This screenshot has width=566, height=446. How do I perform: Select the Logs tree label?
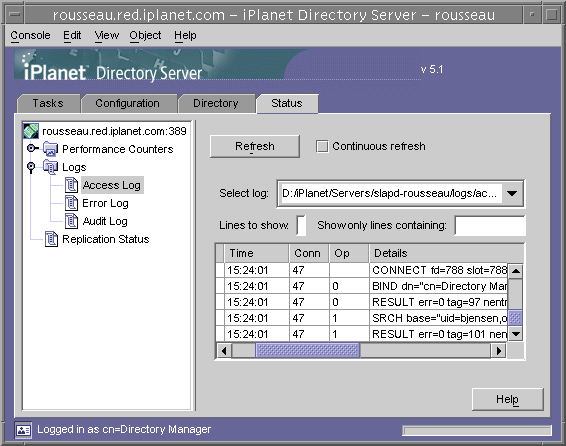click(x=74, y=167)
